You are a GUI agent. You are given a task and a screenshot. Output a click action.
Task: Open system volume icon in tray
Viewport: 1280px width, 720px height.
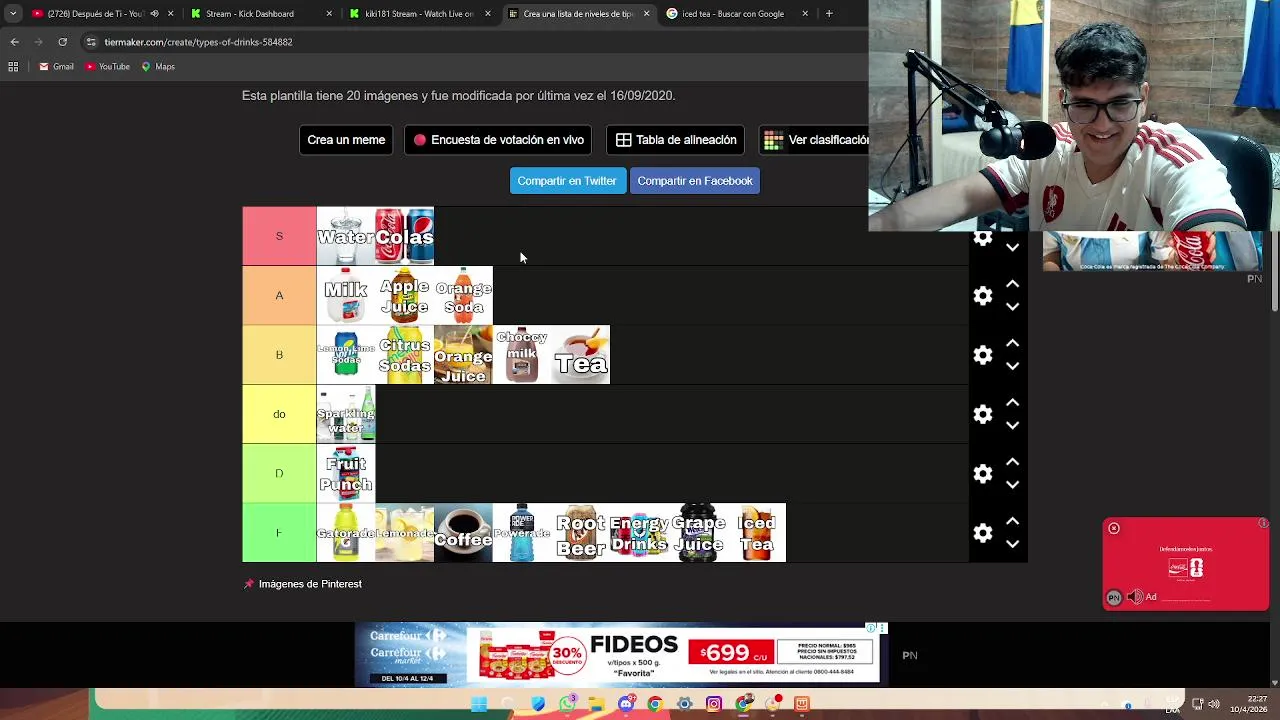1215,704
